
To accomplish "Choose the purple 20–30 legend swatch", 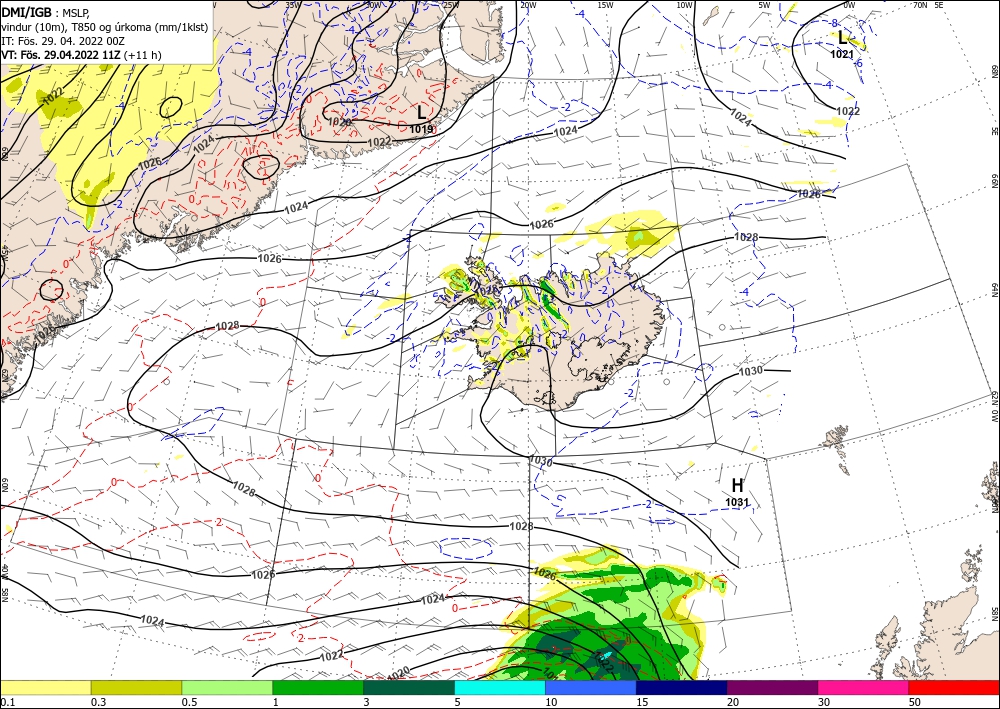I will (772, 687).
